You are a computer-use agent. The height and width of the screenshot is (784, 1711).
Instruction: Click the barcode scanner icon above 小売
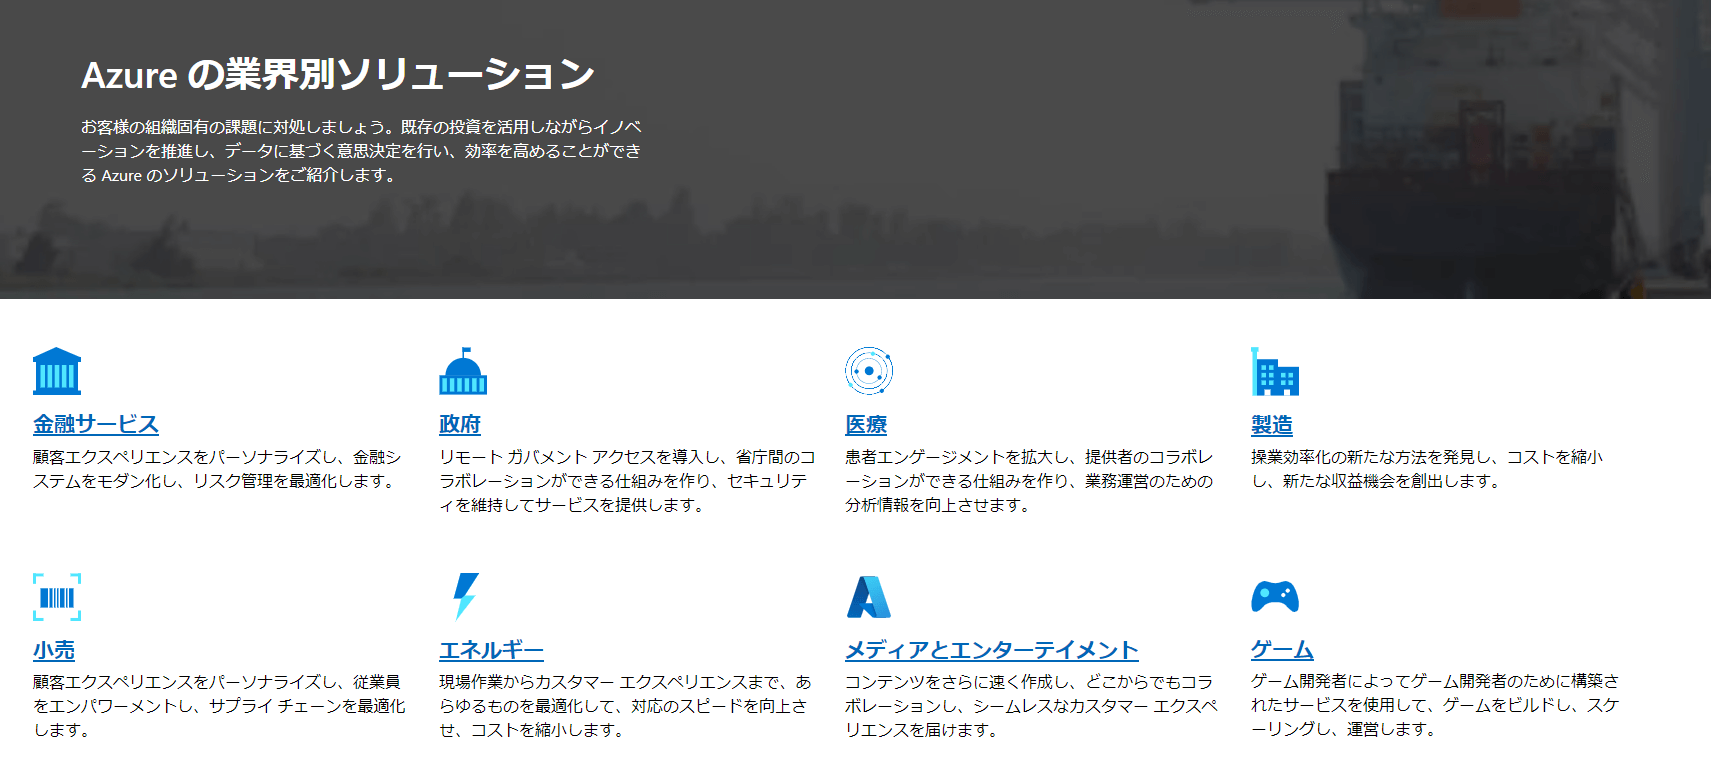click(57, 597)
